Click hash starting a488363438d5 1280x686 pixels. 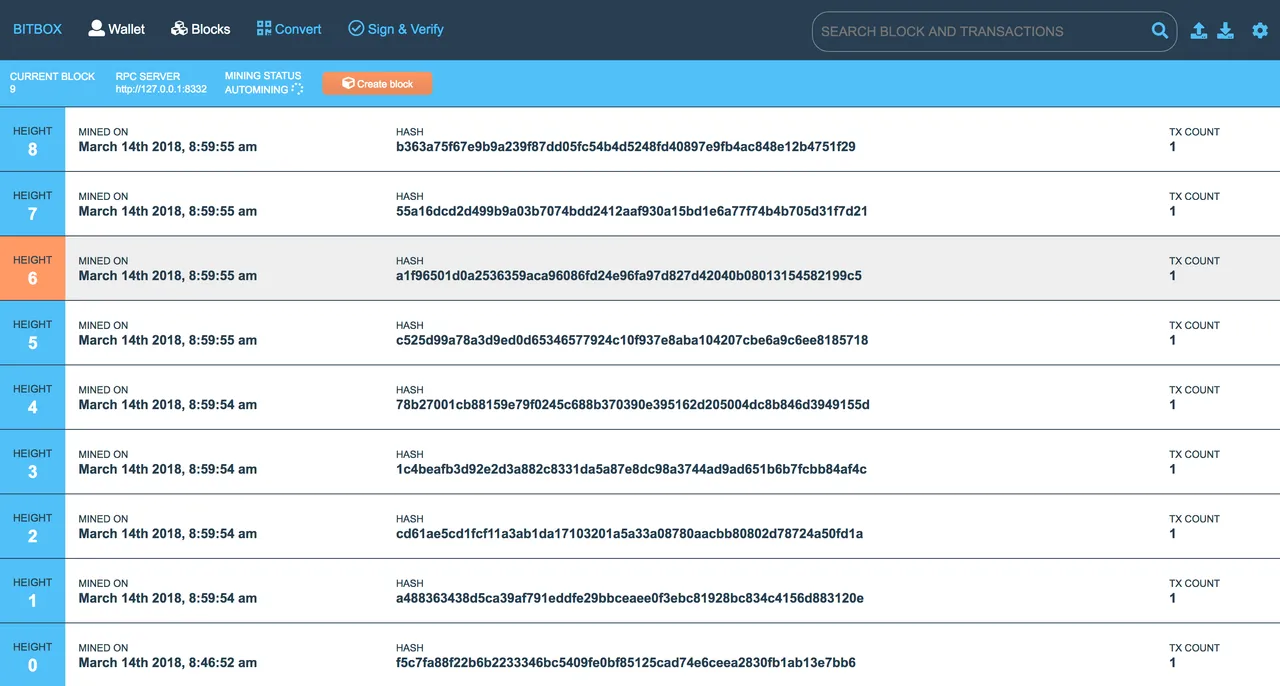coord(630,598)
